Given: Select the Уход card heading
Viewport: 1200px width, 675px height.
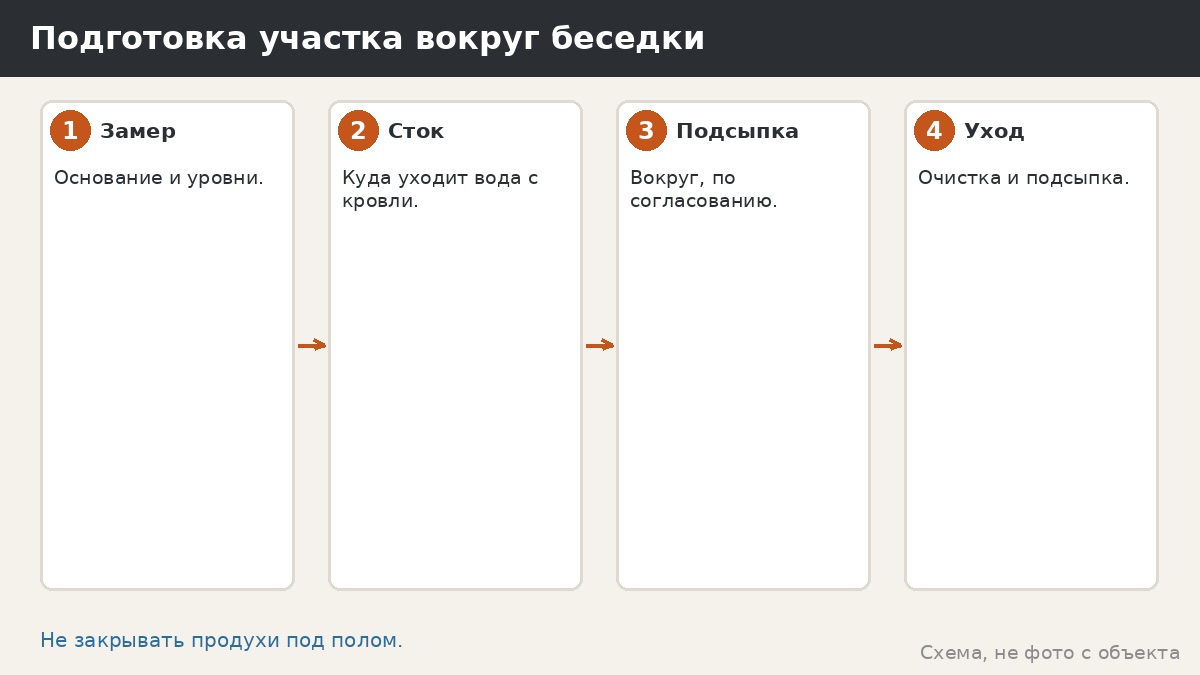Looking at the screenshot, I should 994,131.
